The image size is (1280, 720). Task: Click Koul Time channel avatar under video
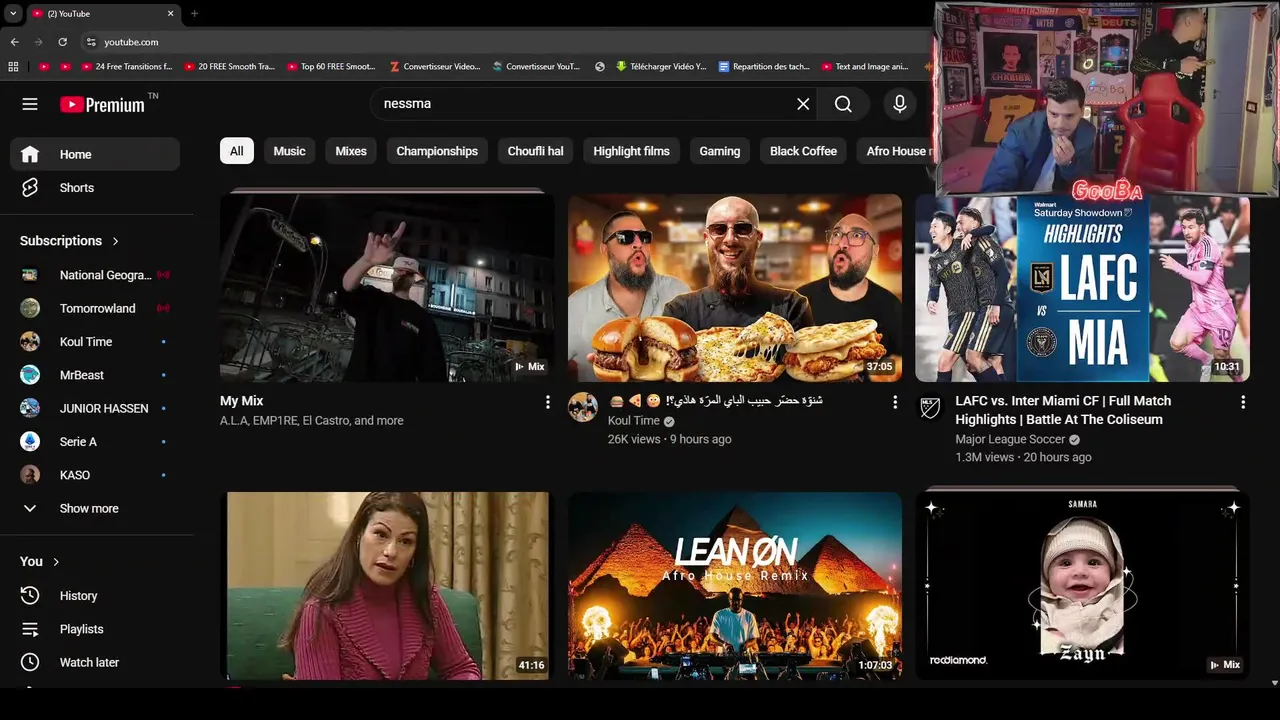pos(583,407)
